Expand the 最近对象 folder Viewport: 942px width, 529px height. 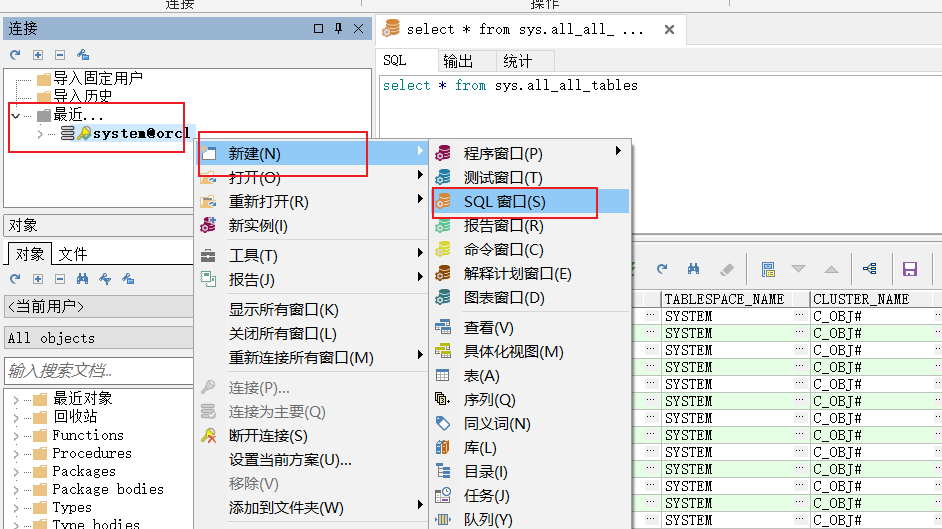pyautogui.click(x=16, y=399)
